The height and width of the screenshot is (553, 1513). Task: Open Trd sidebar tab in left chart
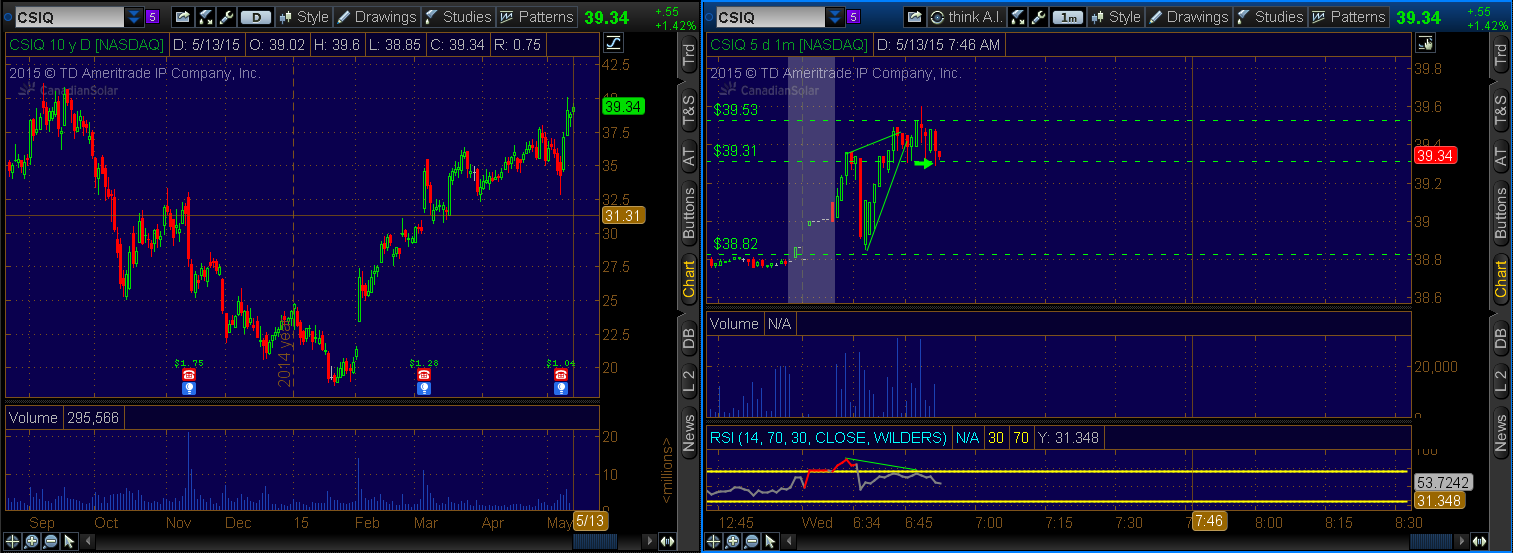(x=689, y=56)
